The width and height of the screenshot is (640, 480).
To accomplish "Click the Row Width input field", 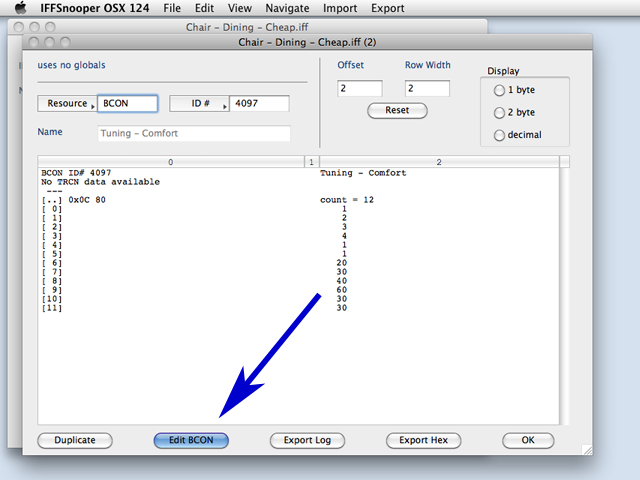I will pyautogui.click(x=427, y=89).
